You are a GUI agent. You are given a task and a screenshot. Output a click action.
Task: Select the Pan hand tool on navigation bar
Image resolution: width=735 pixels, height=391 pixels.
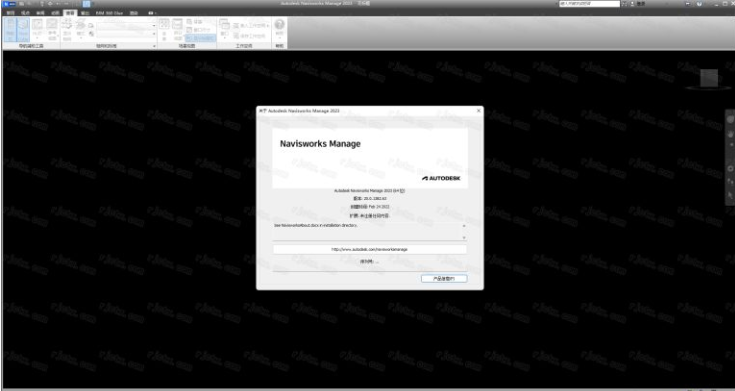(x=730, y=134)
